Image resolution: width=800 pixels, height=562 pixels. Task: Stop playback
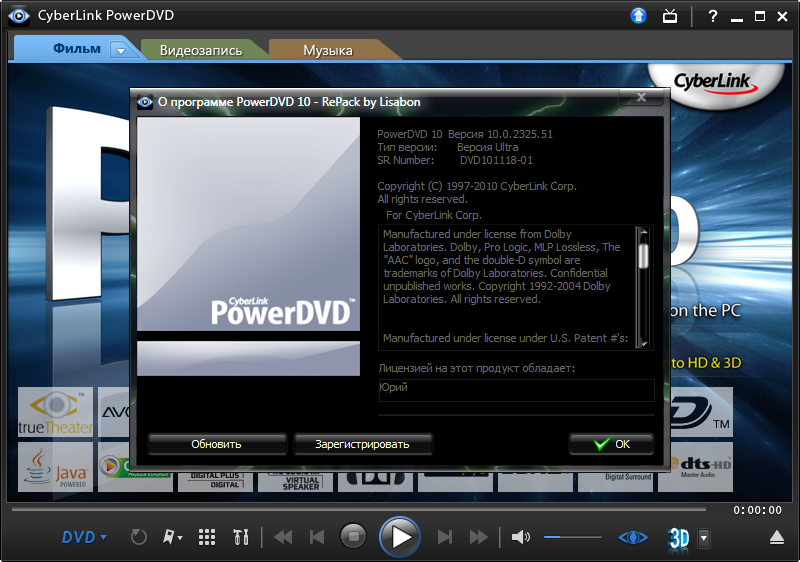[x=354, y=537]
